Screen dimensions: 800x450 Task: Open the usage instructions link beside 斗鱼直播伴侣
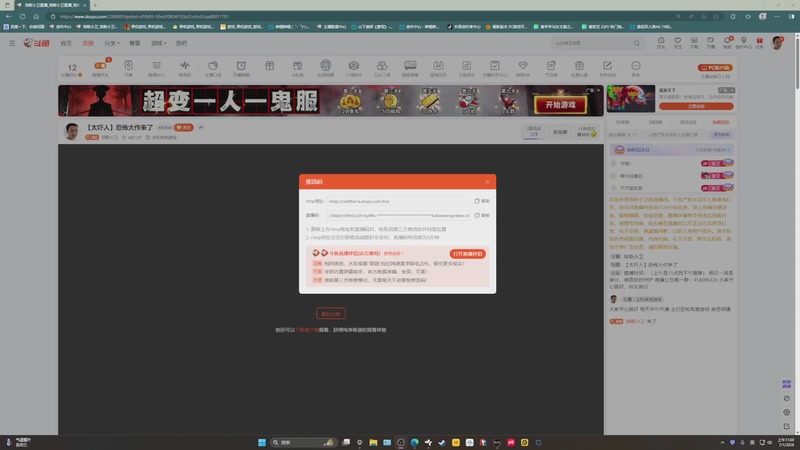393,253
